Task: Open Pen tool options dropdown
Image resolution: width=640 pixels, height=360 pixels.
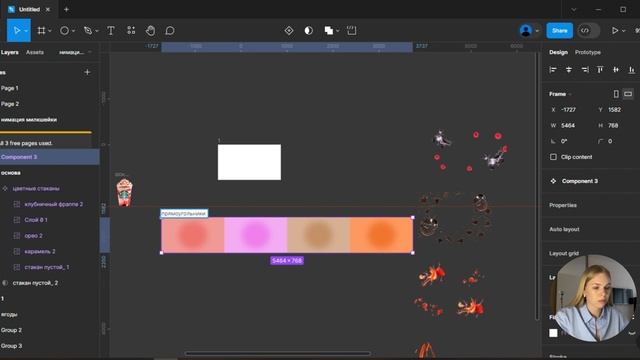Action: [x=97, y=31]
